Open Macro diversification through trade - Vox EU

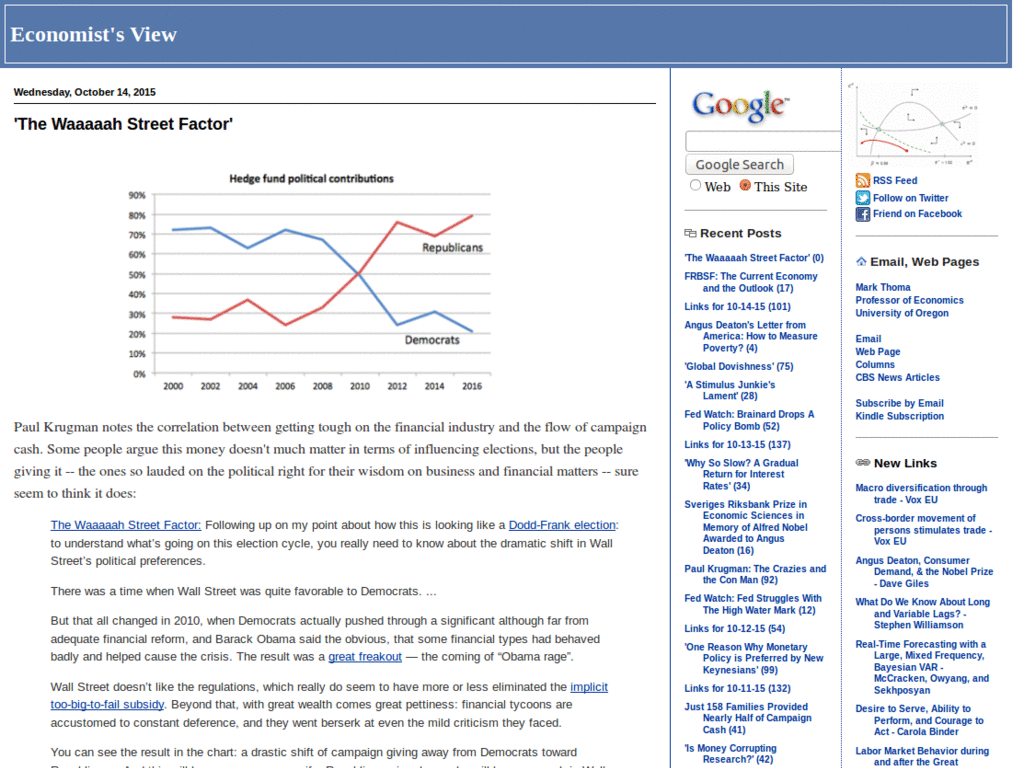tap(921, 494)
